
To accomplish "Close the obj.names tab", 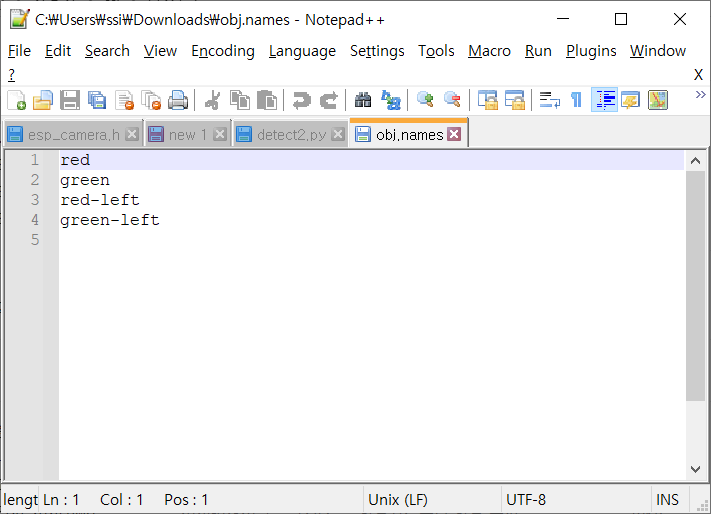I will click(454, 134).
